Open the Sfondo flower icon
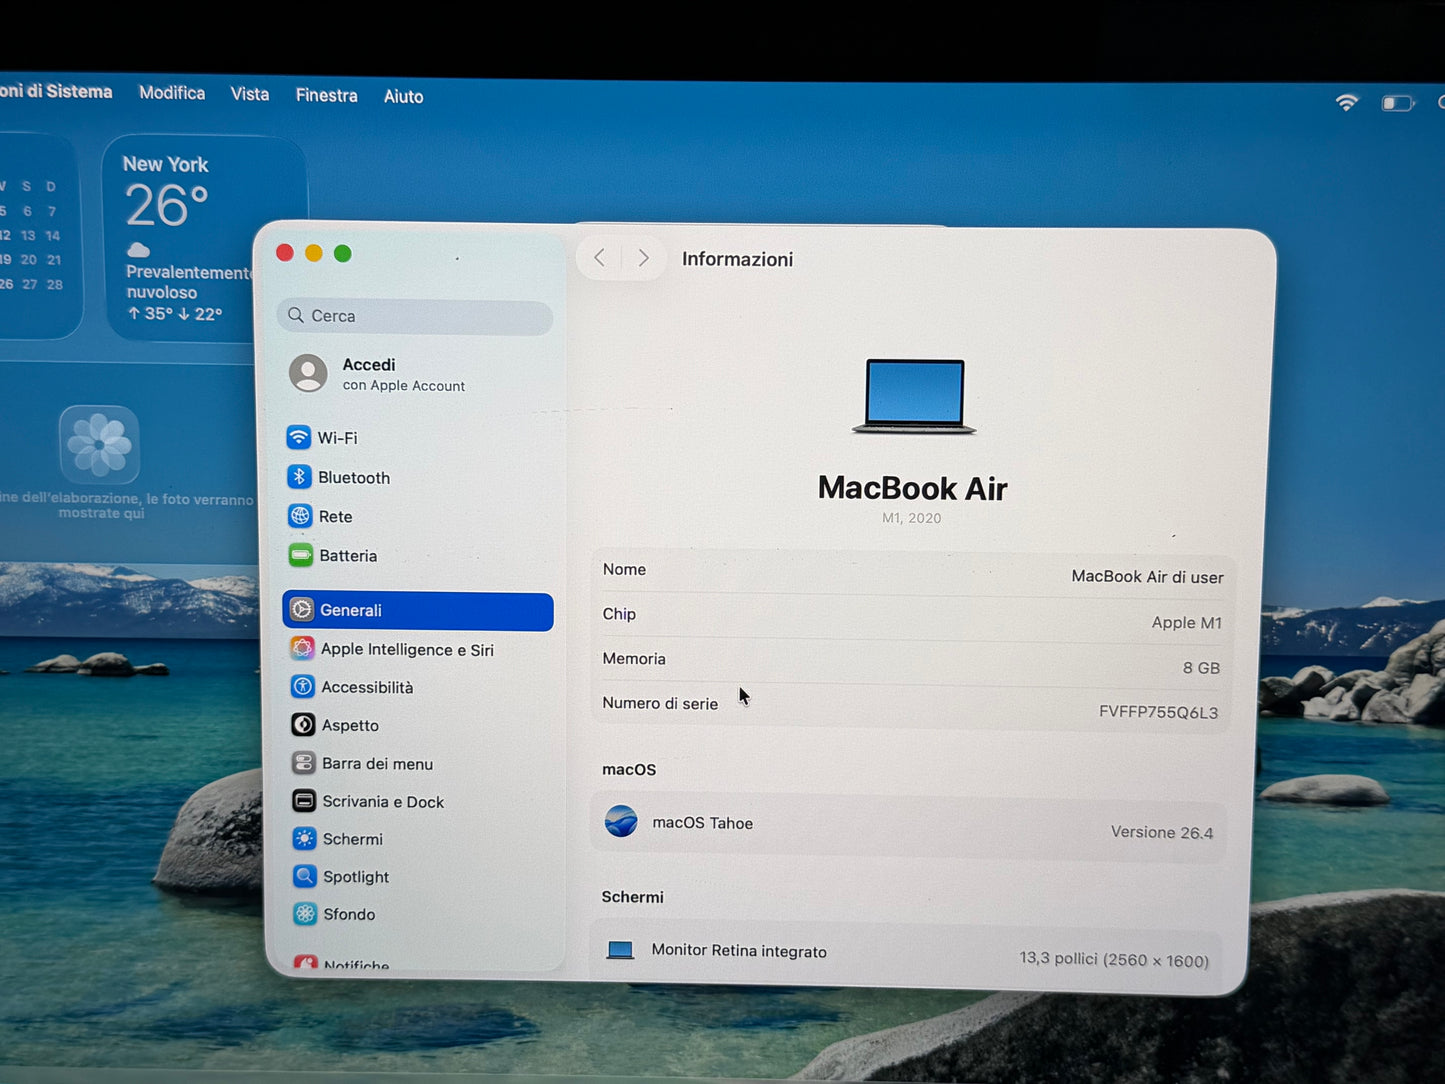 [x=306, y=913]
